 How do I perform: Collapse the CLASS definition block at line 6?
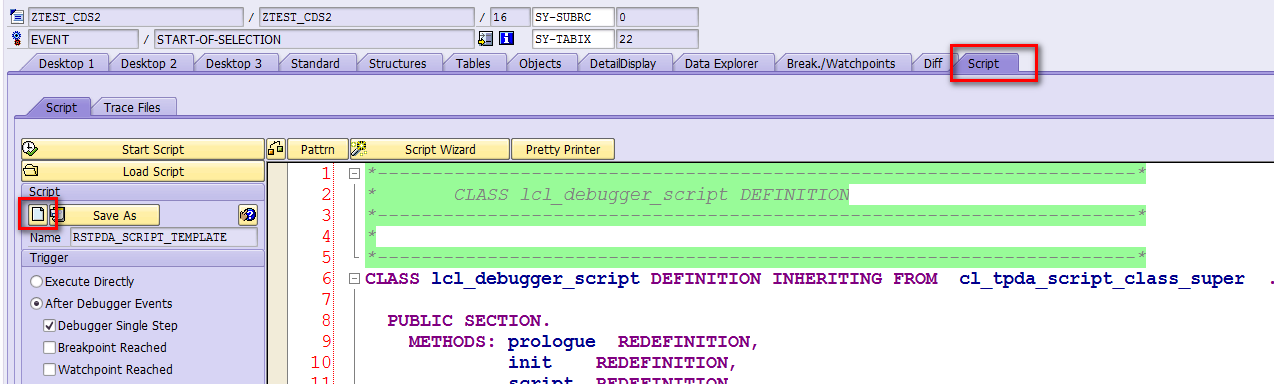click(x=354, y=279)
